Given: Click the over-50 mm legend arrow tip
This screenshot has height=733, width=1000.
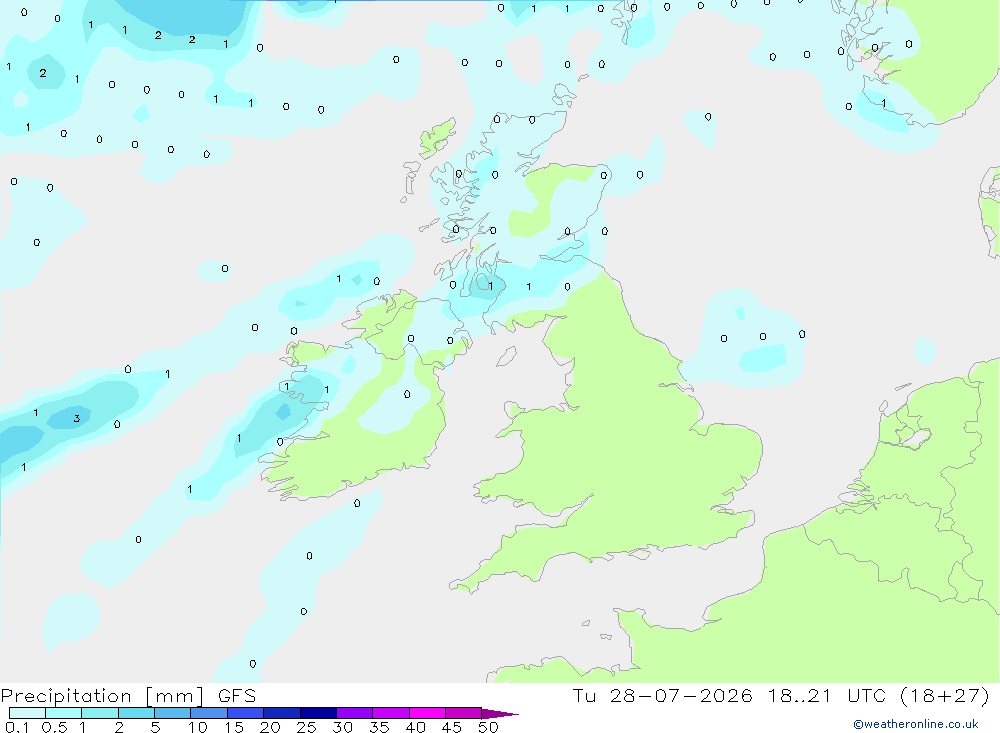Looking at the screenshot, I should pyautogui.click(x=500, y=713).
